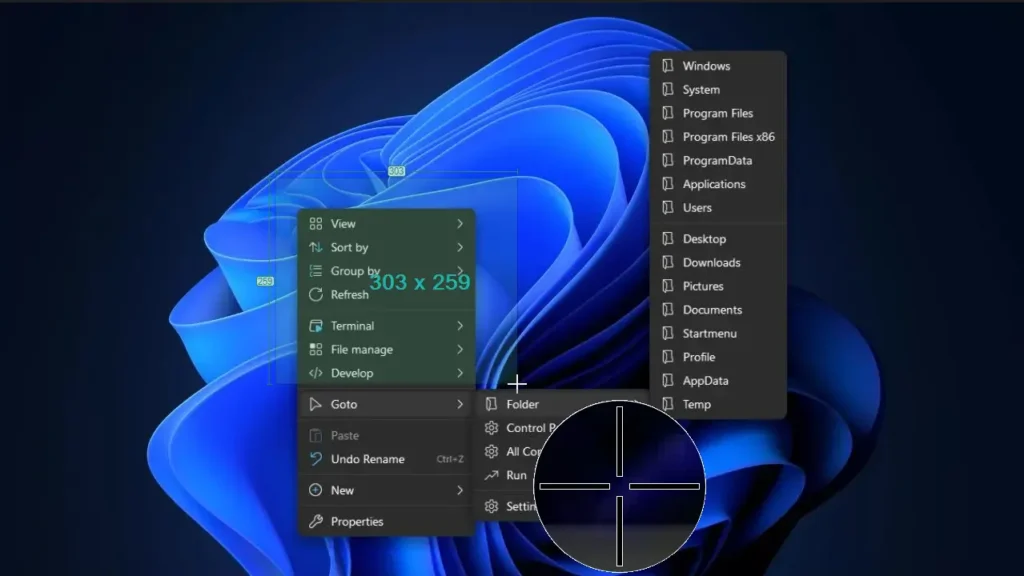This screenshot has height=576, width=1024.
Task: Select Program Files x86 from folder list
Action: [x=728, y=137]
